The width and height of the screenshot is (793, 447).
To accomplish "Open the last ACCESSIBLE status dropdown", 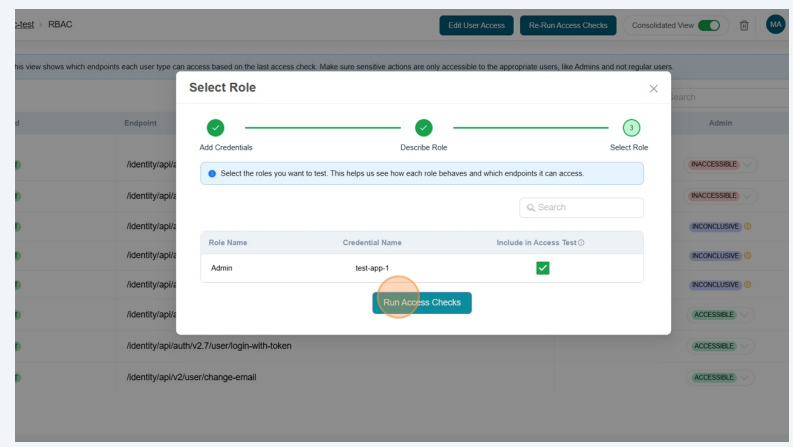I will tap(747, 377).
